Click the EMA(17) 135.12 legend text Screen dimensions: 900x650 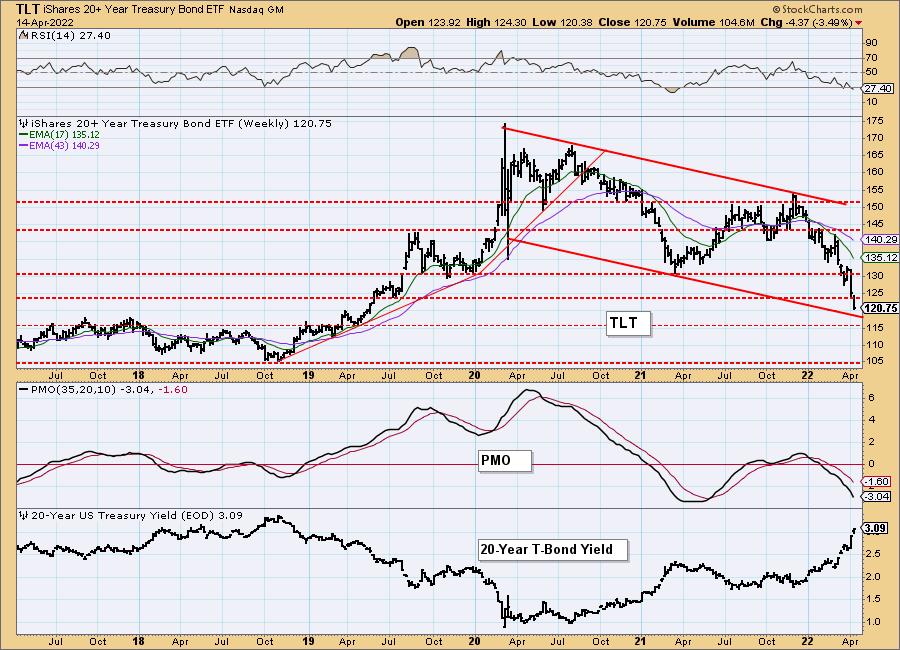[64, 135]
